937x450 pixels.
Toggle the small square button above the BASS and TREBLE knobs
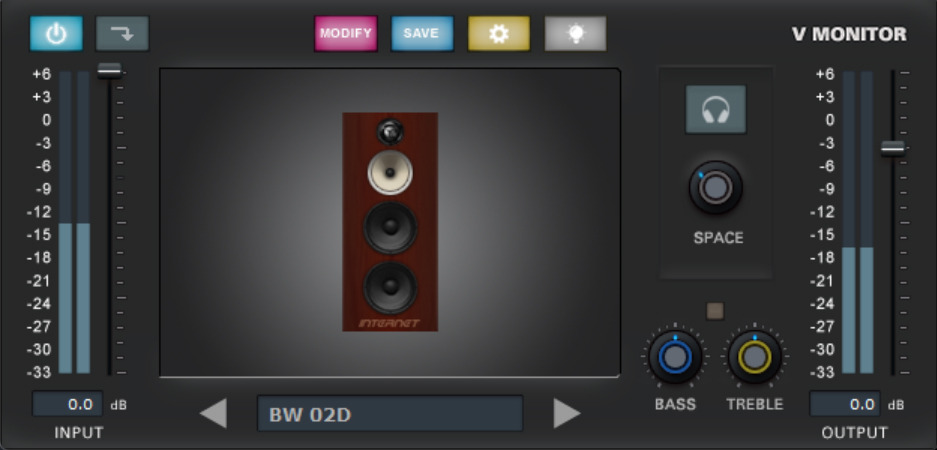coord(715,311)
